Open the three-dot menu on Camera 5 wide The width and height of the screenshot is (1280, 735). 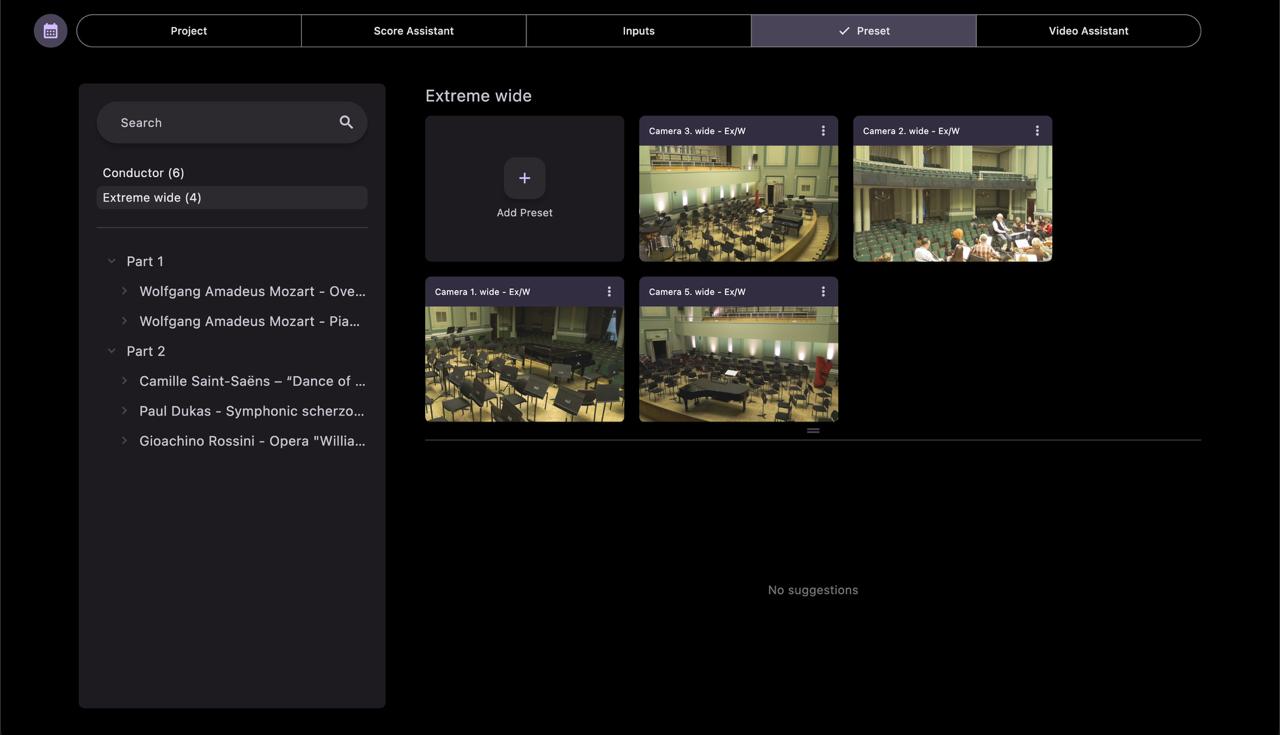pos(821,290)
